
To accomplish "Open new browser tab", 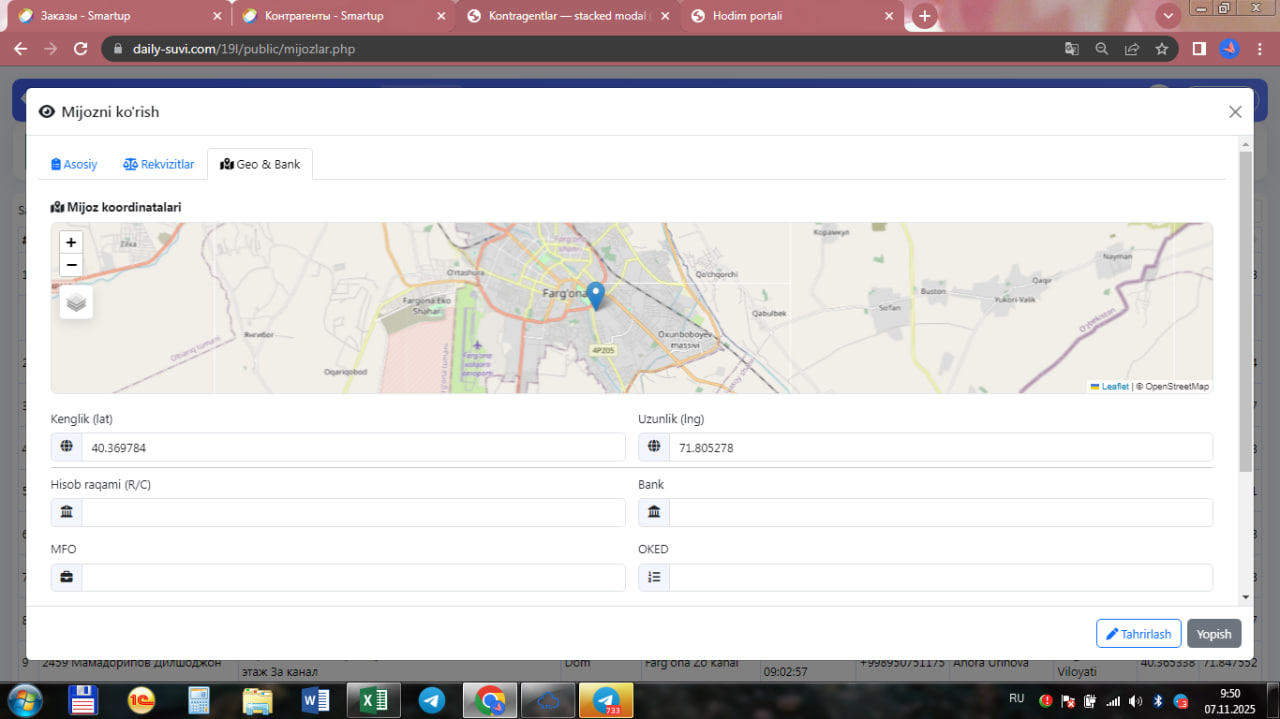I will coord(925,16).
